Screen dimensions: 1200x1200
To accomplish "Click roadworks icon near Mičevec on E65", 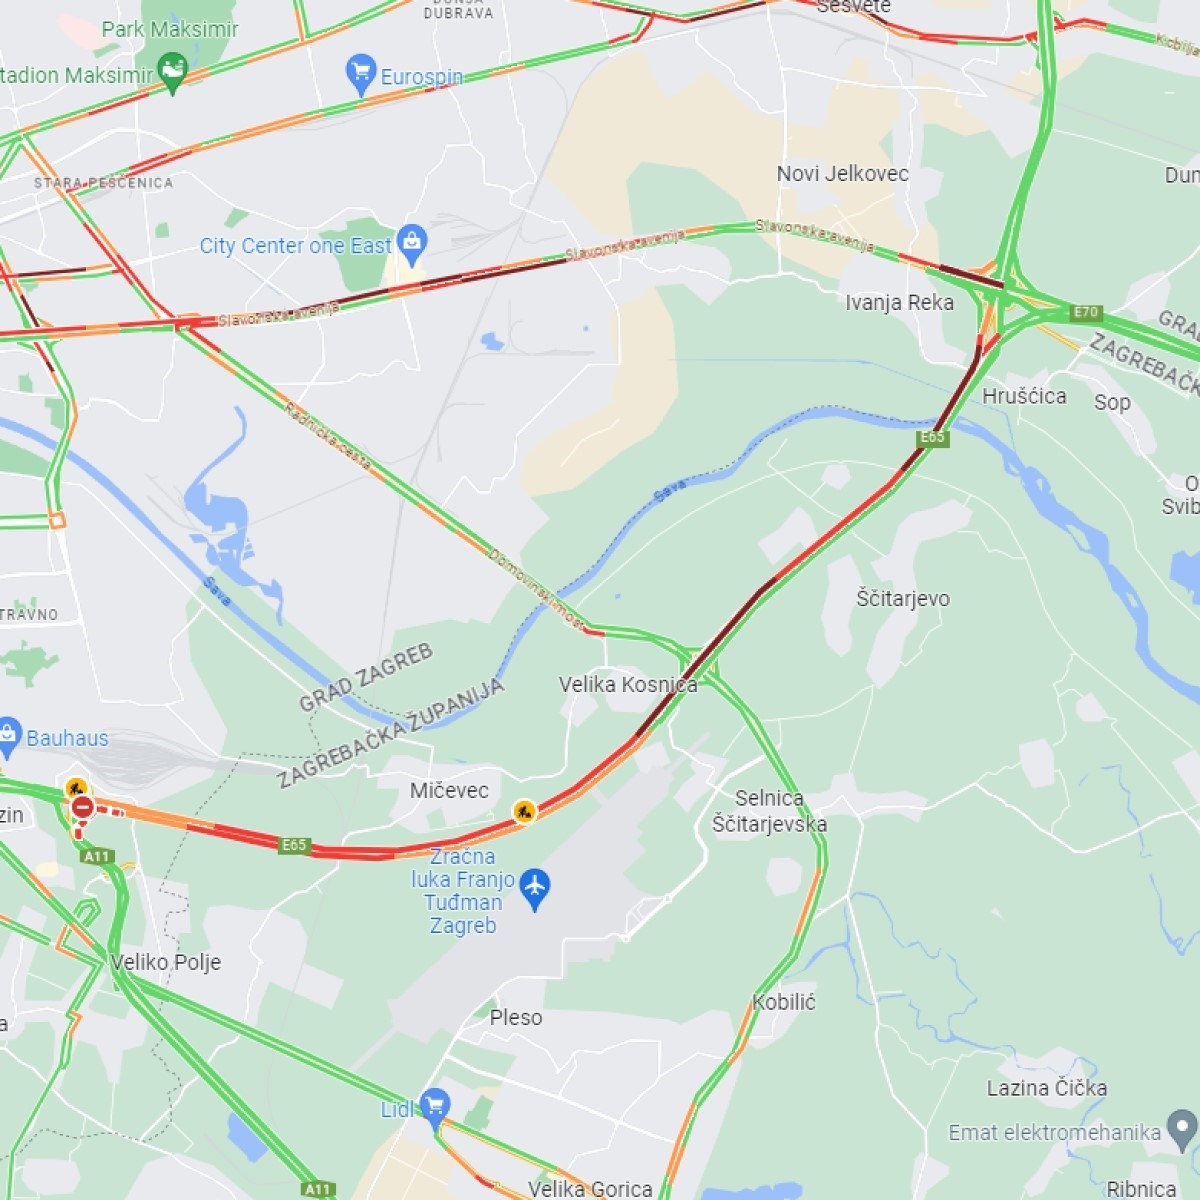I will [523, 811].
